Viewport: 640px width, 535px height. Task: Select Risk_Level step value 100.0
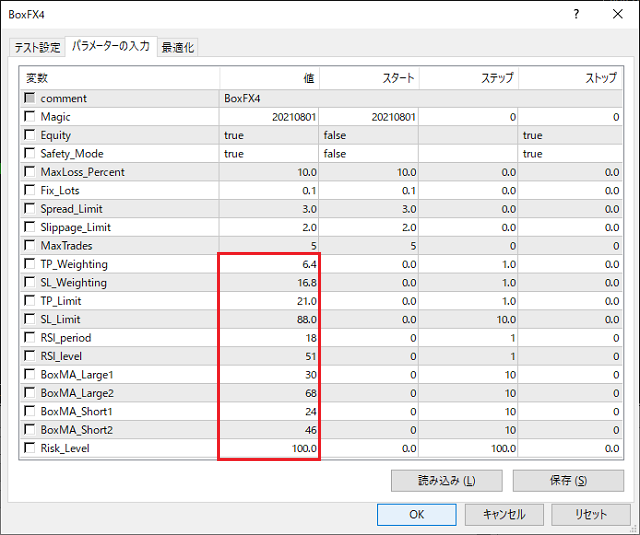point(468,448)
